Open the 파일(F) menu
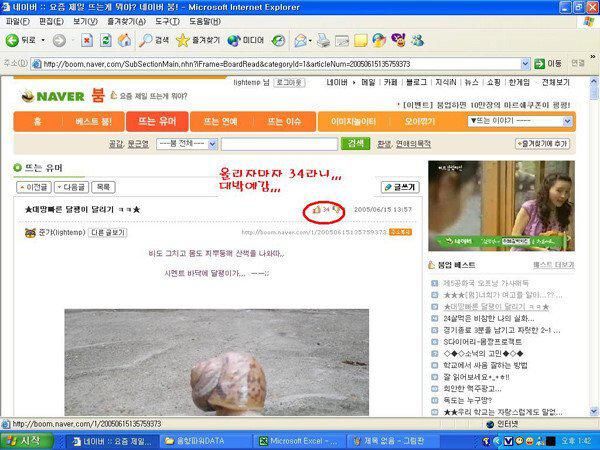Image resolution: width=600 pixels, height=450 pixels. (18, 21)
